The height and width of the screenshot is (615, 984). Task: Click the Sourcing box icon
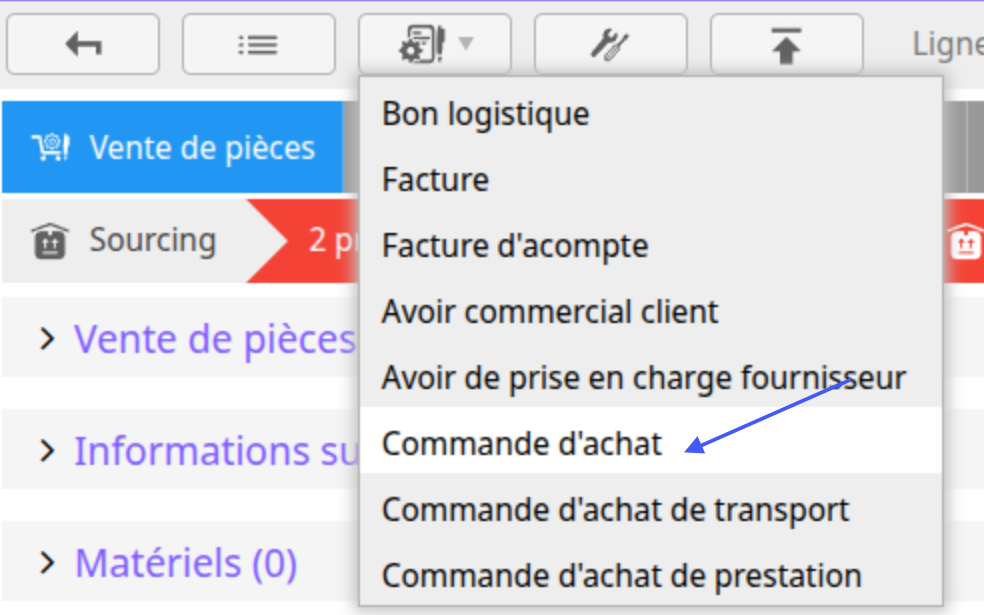pos(50,240)
